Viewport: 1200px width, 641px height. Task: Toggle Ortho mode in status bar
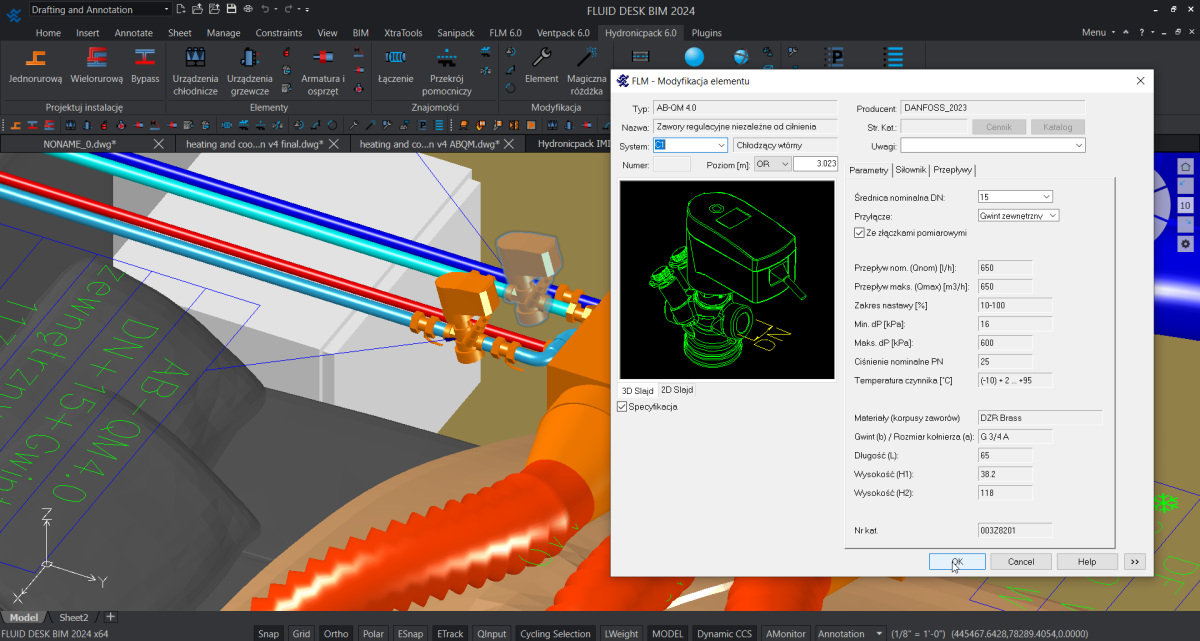tap(336, 633)
